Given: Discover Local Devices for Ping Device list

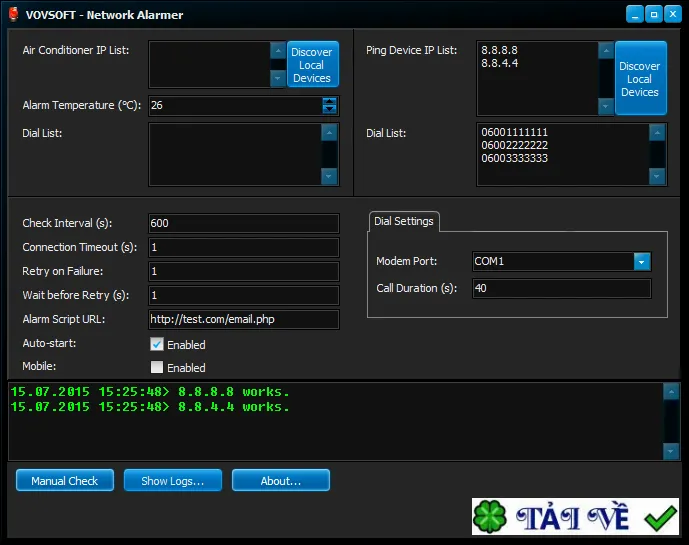Looking at the screenshot, I should tap(640, 79).
